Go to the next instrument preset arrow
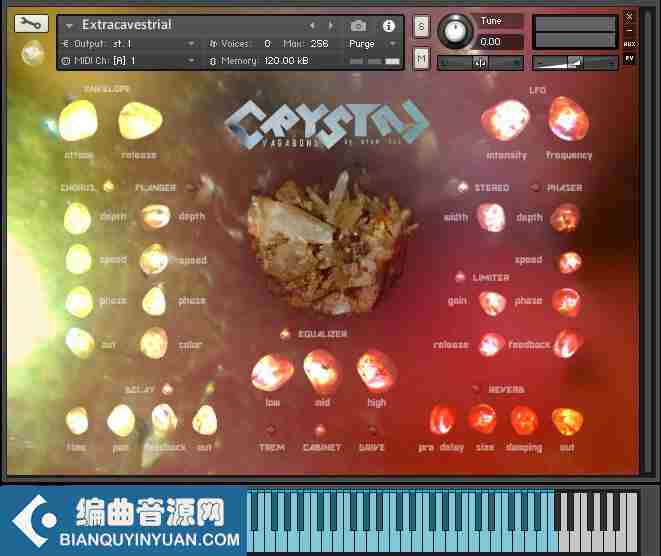The width and height of the screenshot is (661, 556). click(x=331, y=26)
